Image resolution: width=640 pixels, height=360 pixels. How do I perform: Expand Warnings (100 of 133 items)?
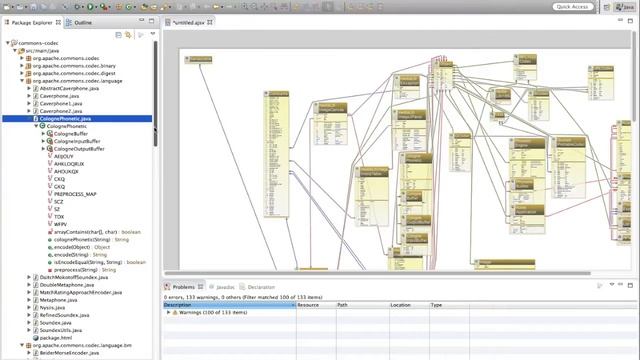click(x=168, y=312)
